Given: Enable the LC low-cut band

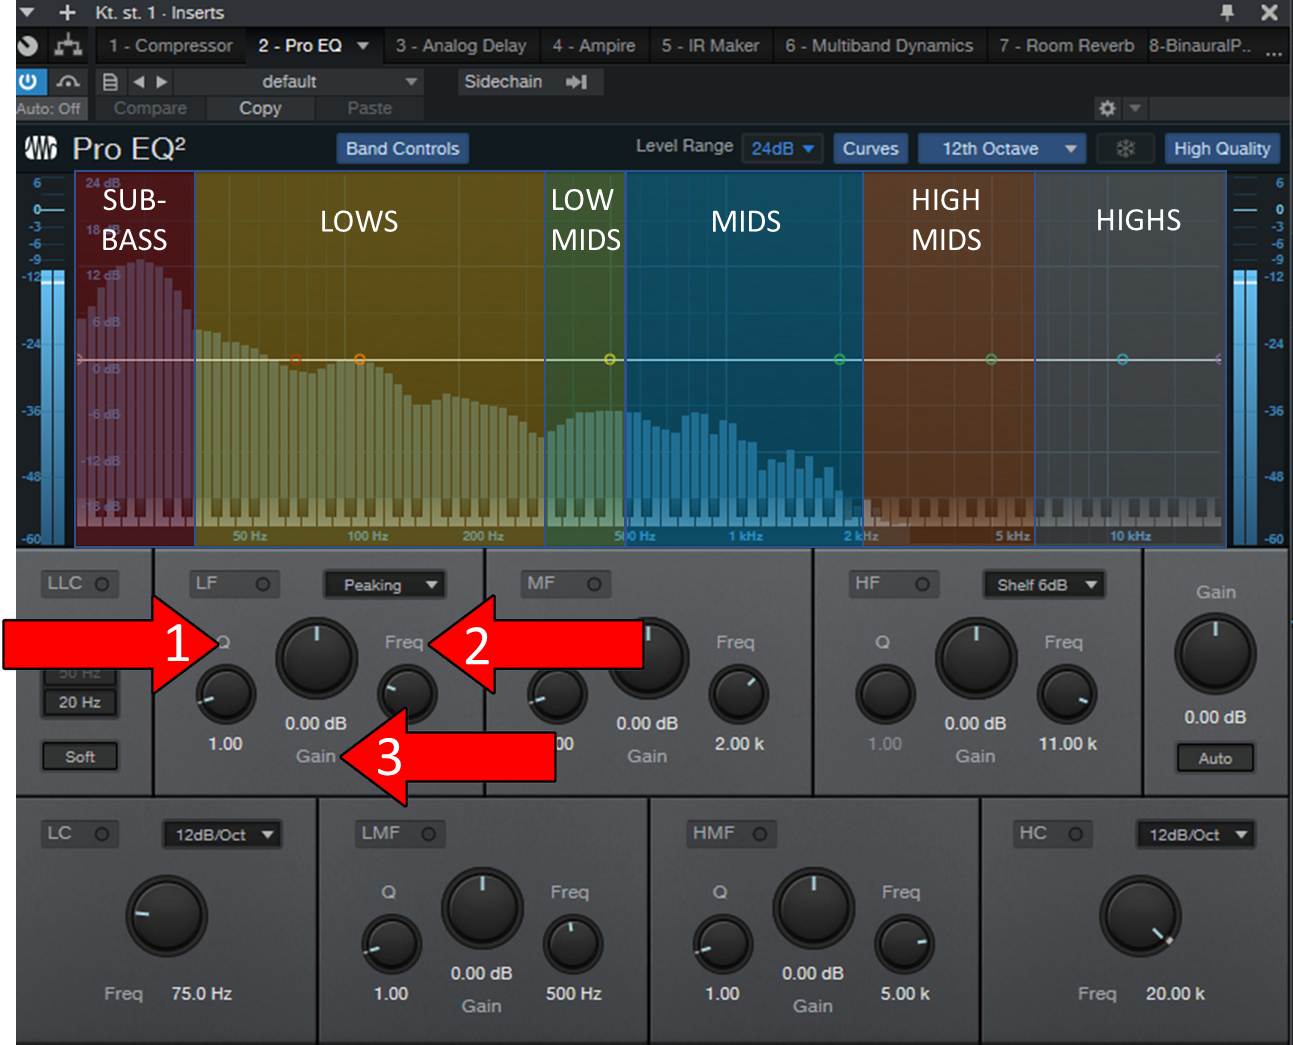Looking at the screenshot, I should [x=102, y=834].
